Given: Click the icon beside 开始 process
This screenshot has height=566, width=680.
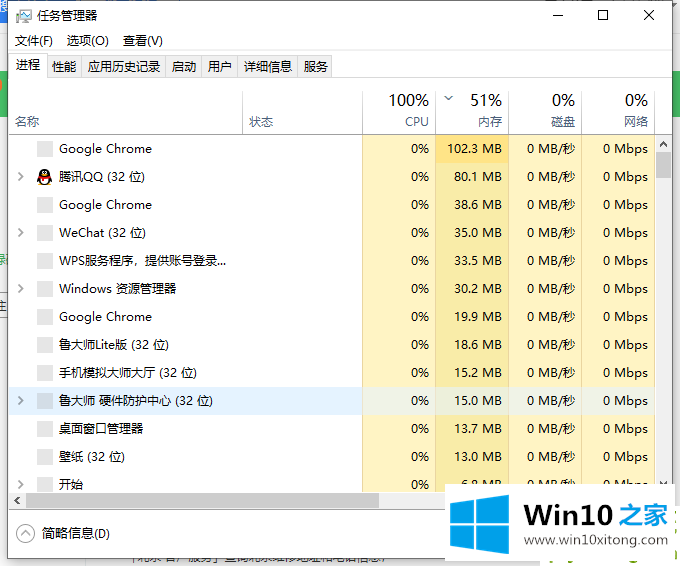Looking at the screenshot, I should (45, 484).
